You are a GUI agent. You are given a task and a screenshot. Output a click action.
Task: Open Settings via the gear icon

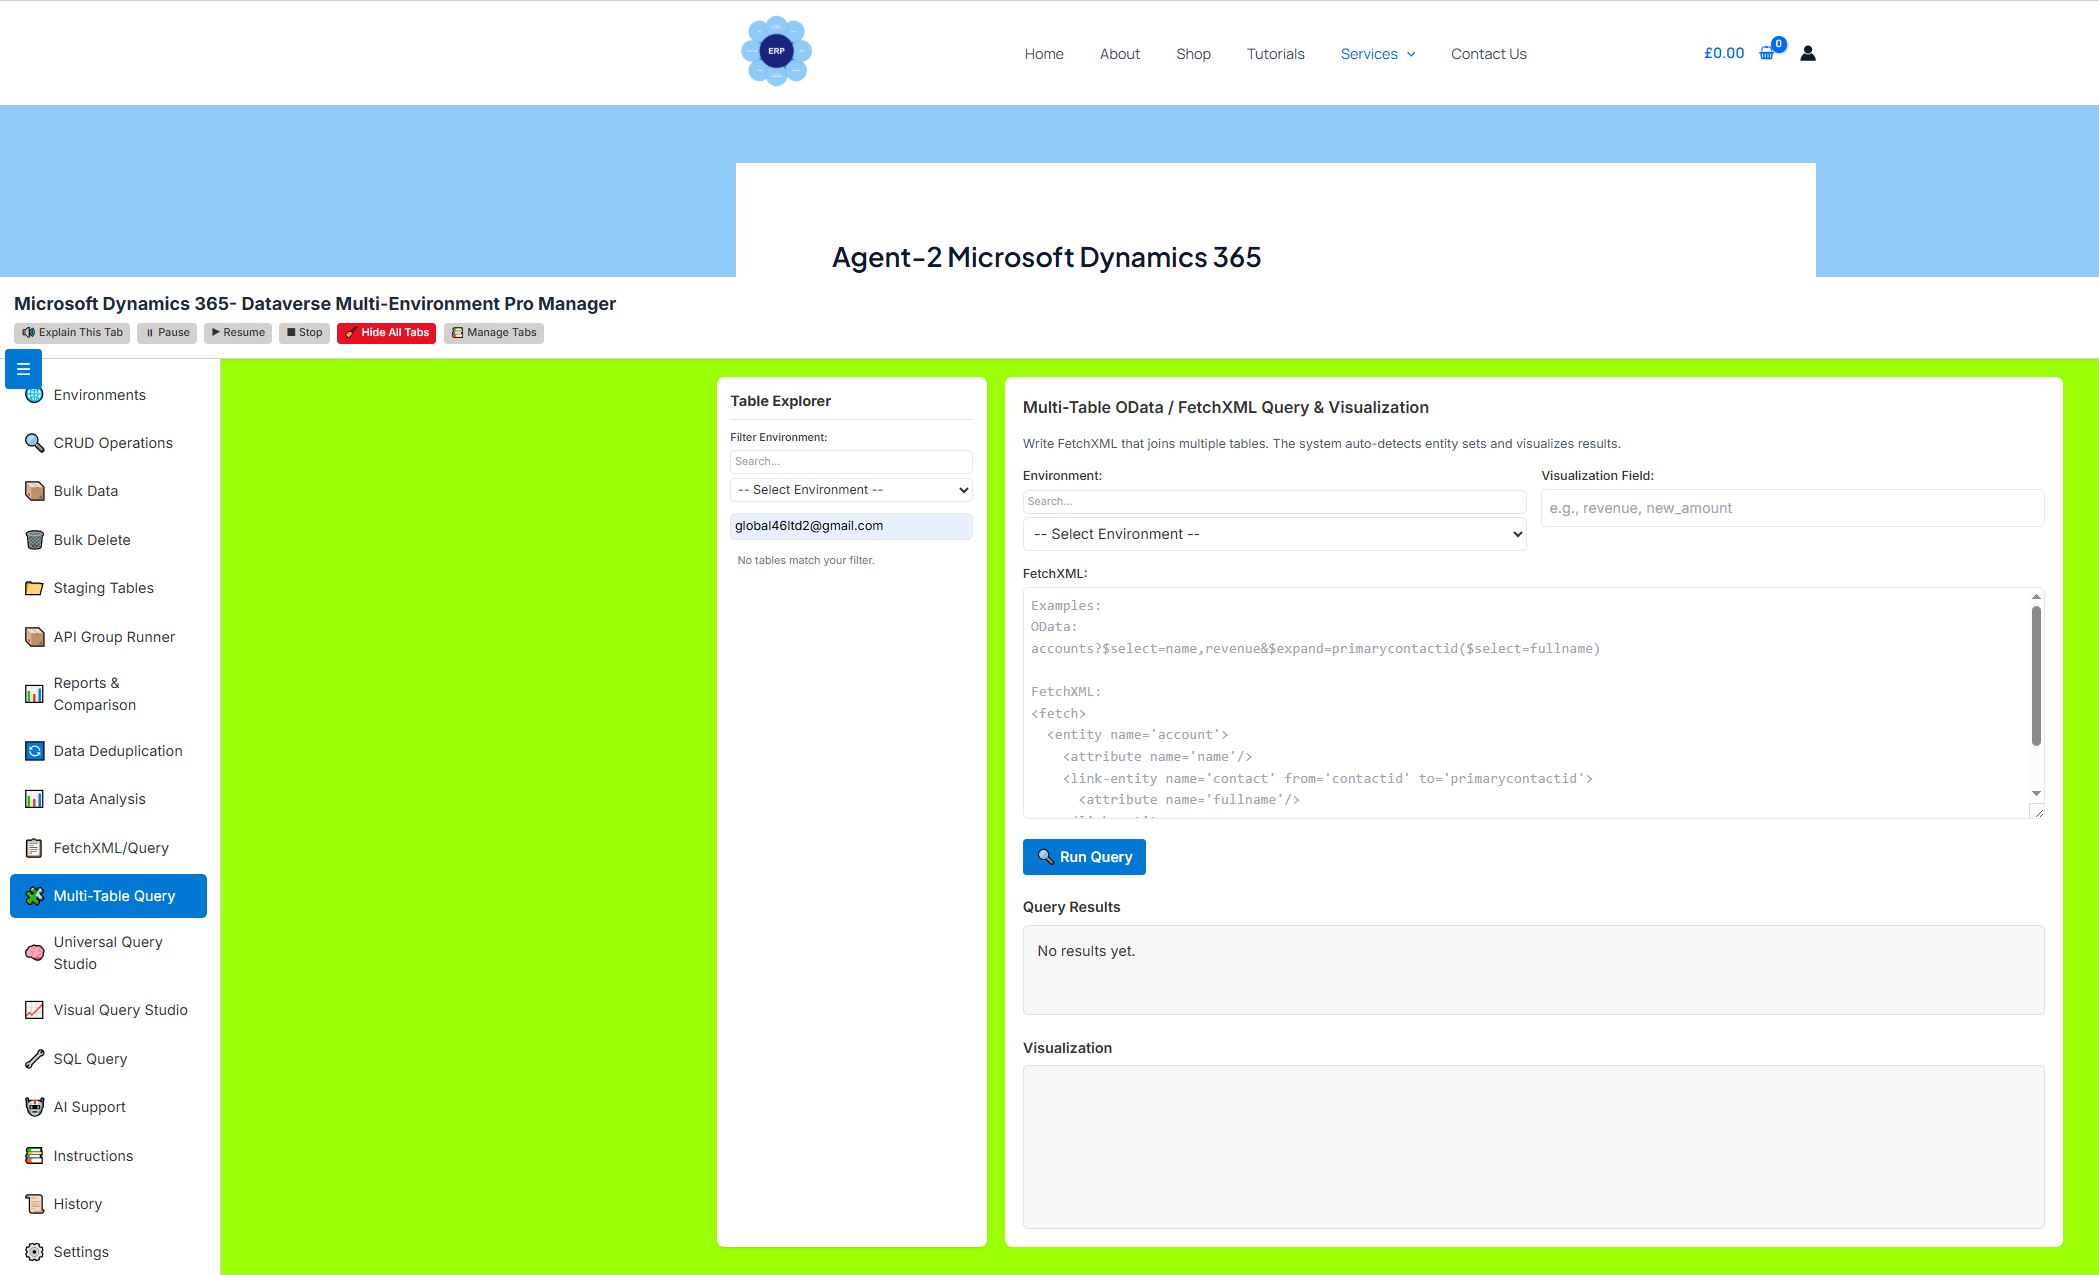click(x=33, y=1251)
